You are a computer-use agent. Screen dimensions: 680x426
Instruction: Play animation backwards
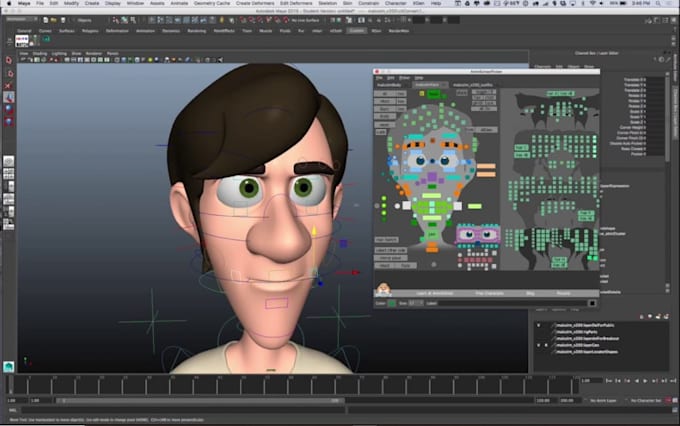(636, 380)
